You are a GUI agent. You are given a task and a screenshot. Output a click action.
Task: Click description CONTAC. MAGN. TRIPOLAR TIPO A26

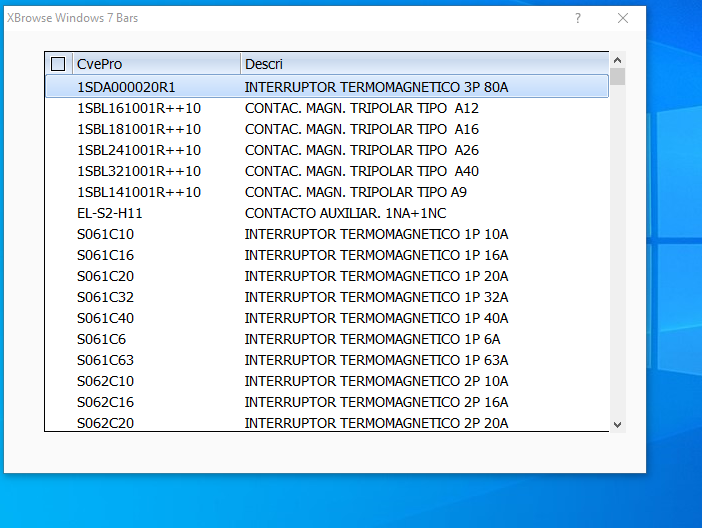[362, 150]
